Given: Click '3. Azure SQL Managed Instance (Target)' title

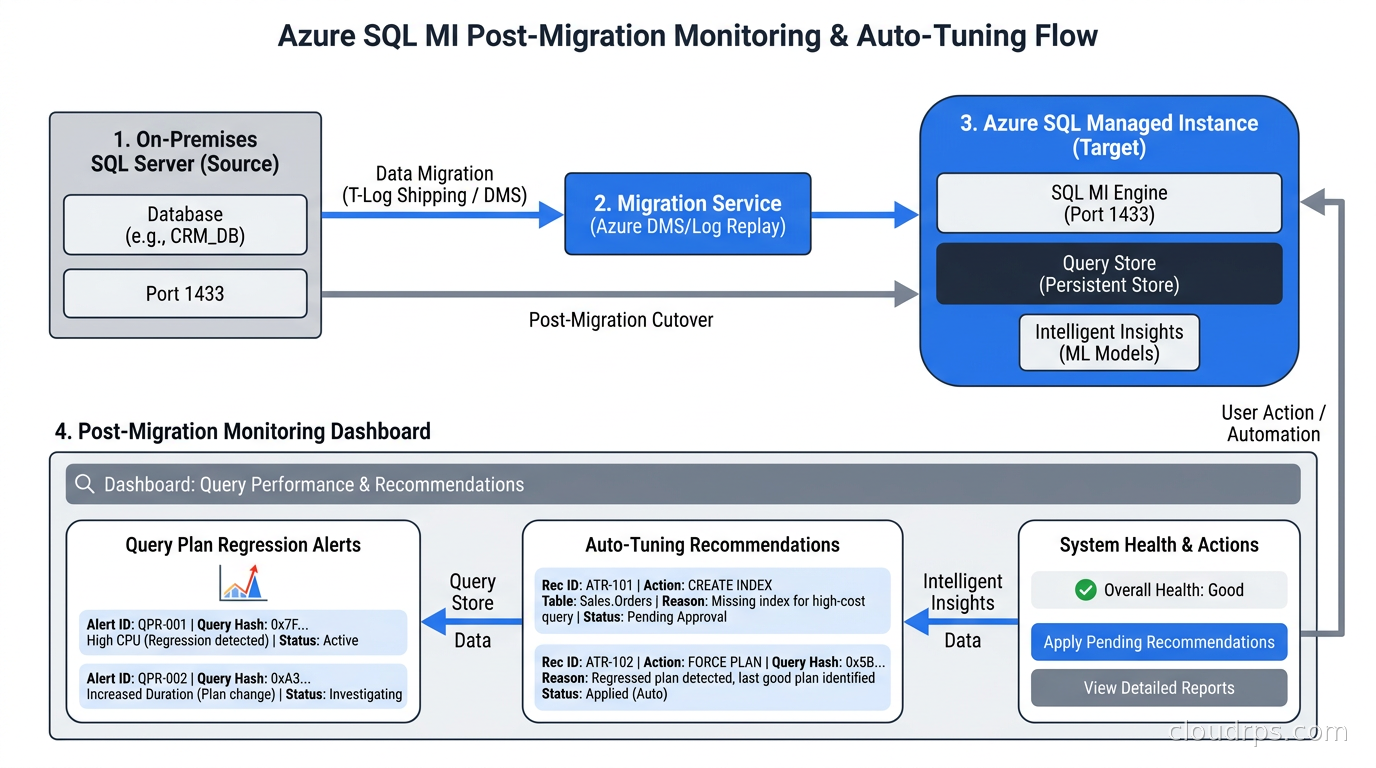Looking at the screenshot, I should pyautogui.click(x=1109, y=135).
